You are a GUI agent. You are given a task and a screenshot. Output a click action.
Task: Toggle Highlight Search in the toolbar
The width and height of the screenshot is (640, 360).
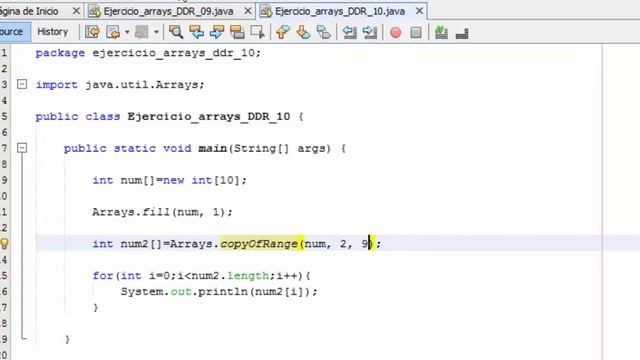coord(237,32)
